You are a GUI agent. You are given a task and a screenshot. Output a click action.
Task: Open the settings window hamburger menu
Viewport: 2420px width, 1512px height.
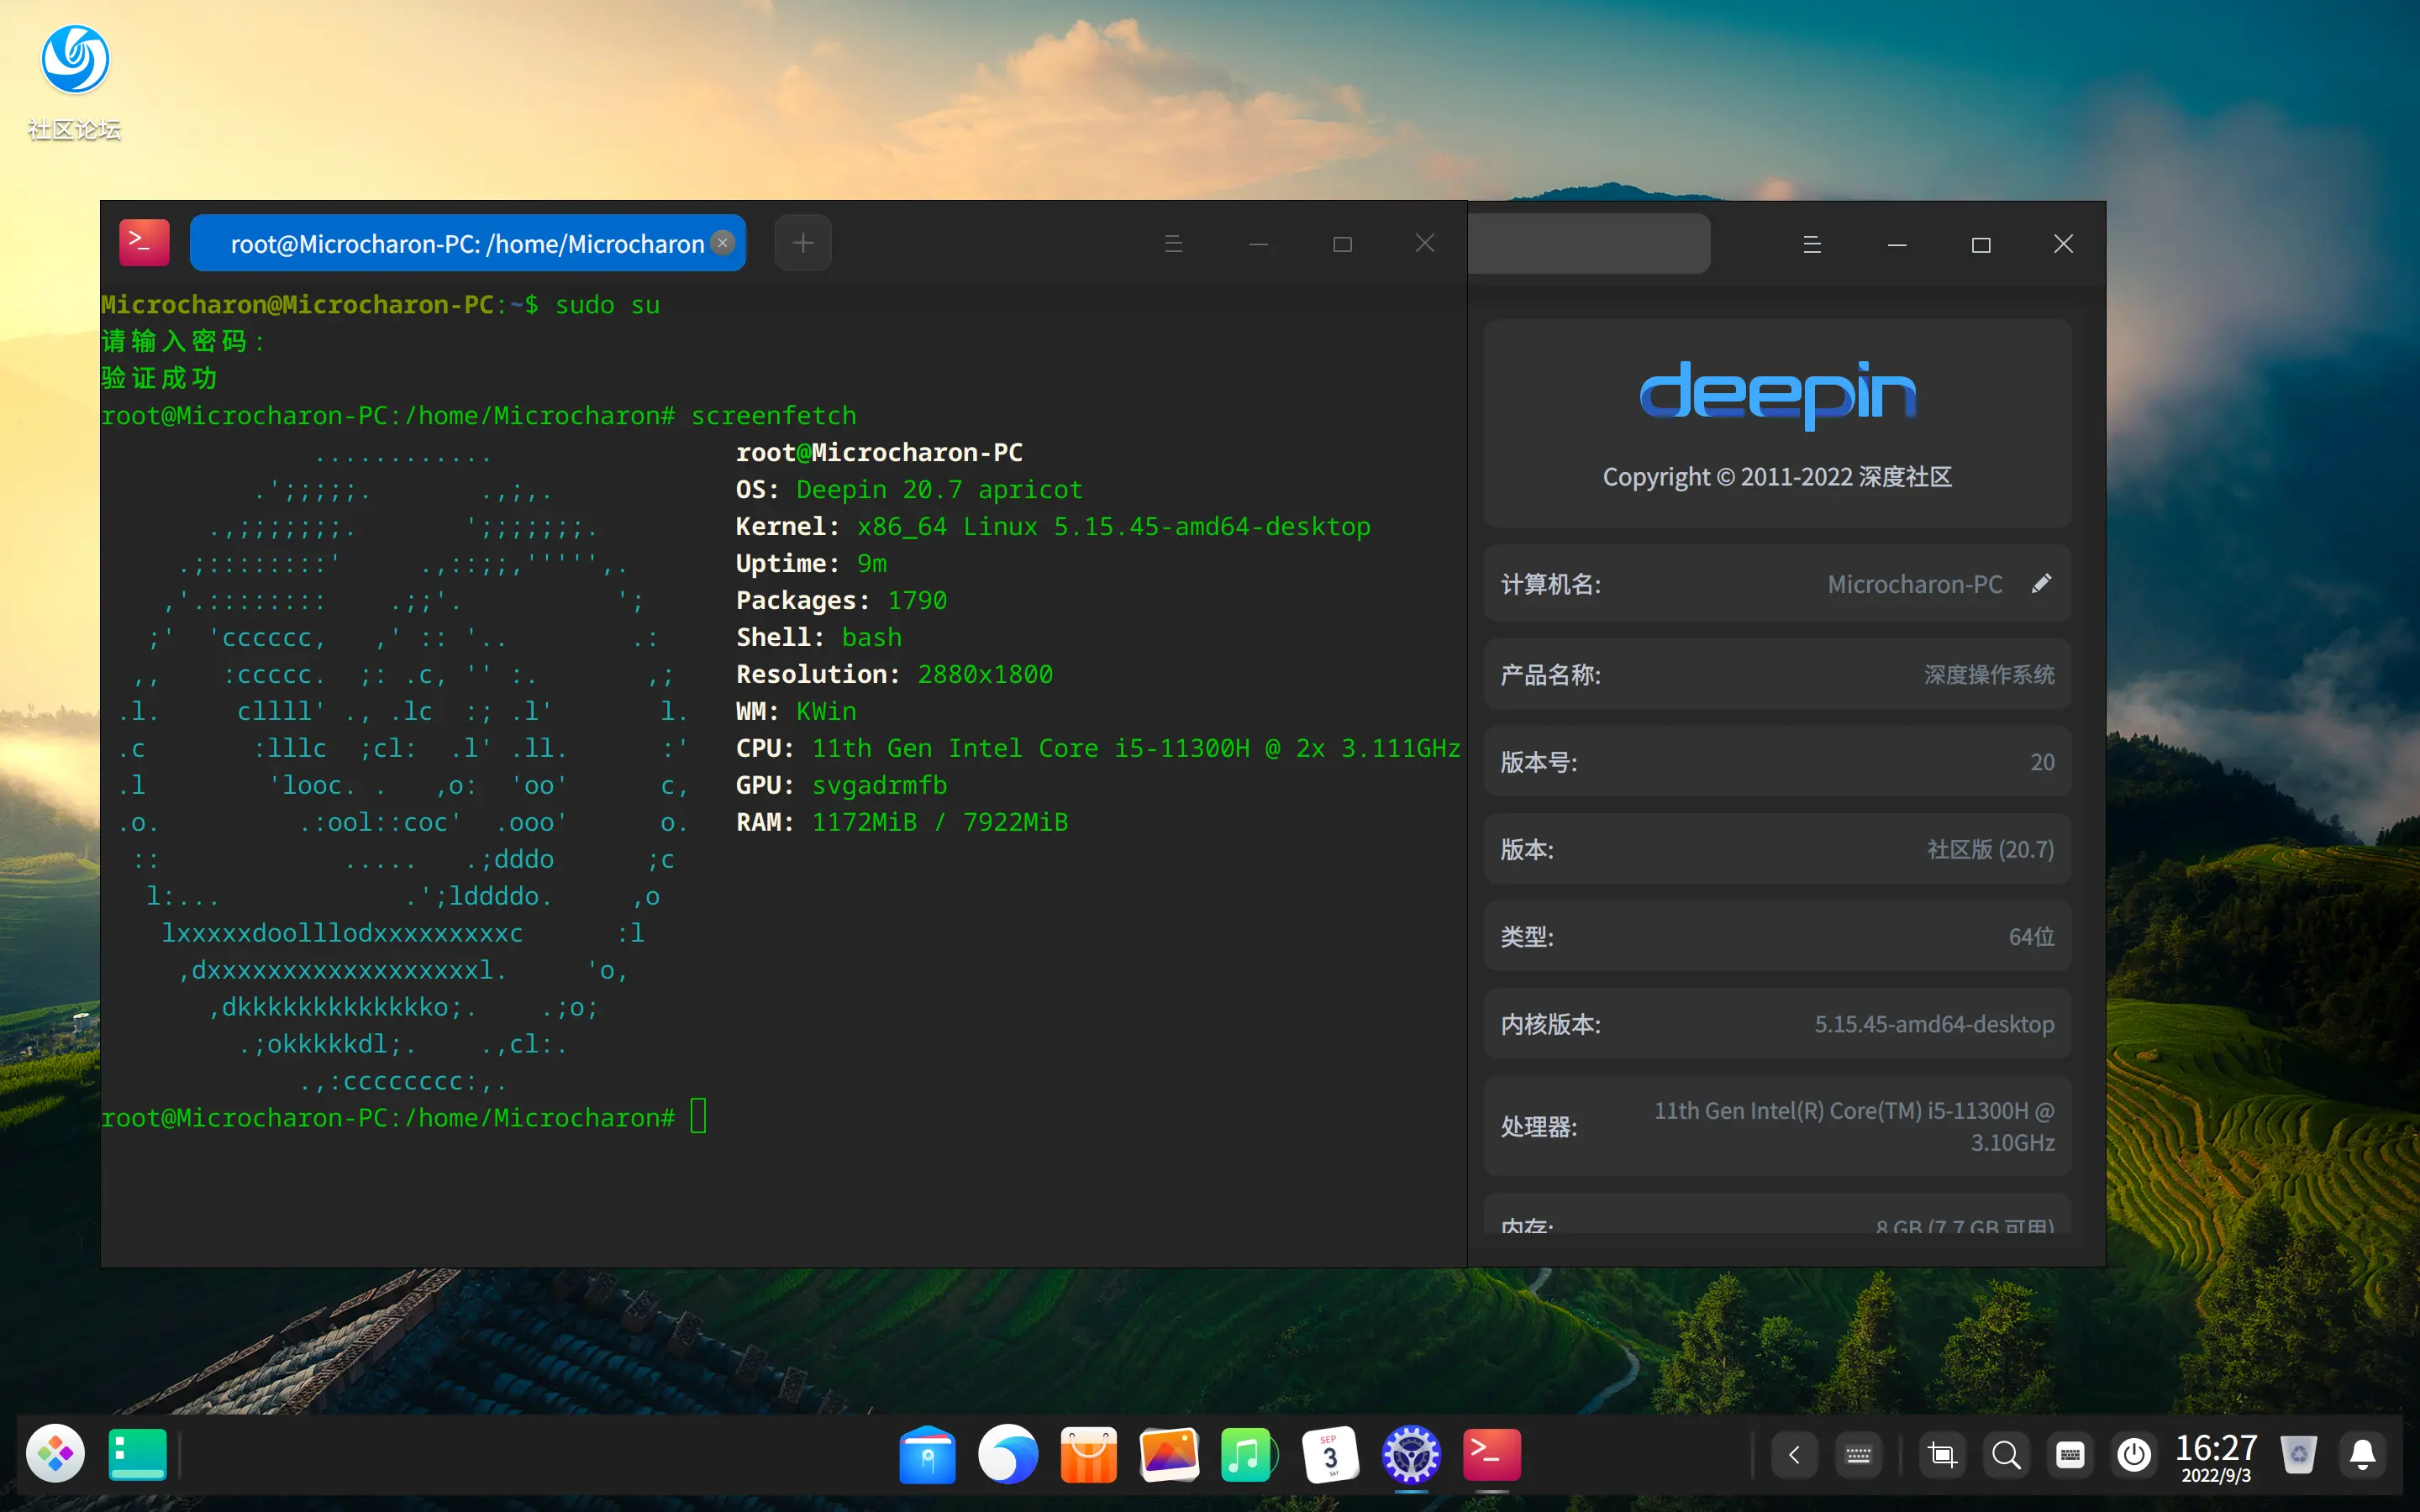1812,244
